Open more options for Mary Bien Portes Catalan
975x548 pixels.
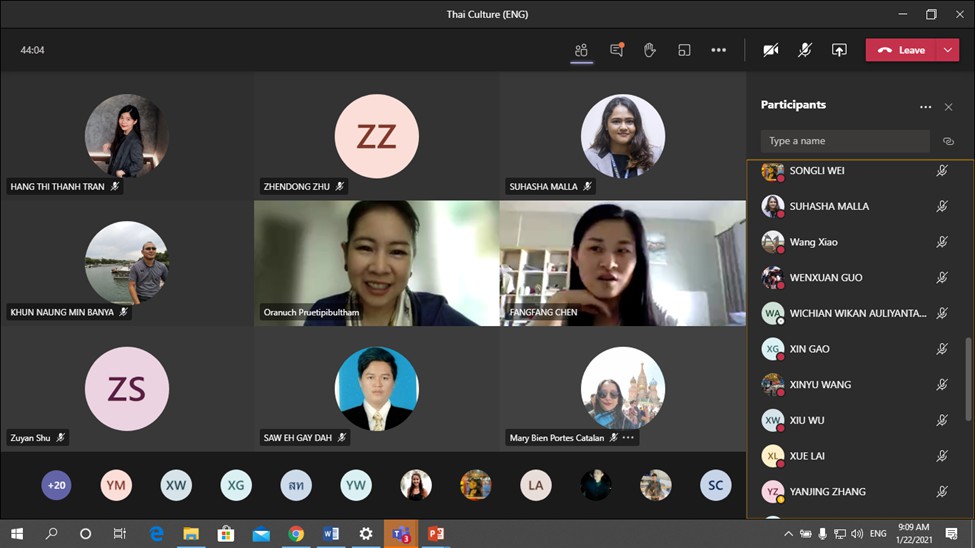(628, 438)
